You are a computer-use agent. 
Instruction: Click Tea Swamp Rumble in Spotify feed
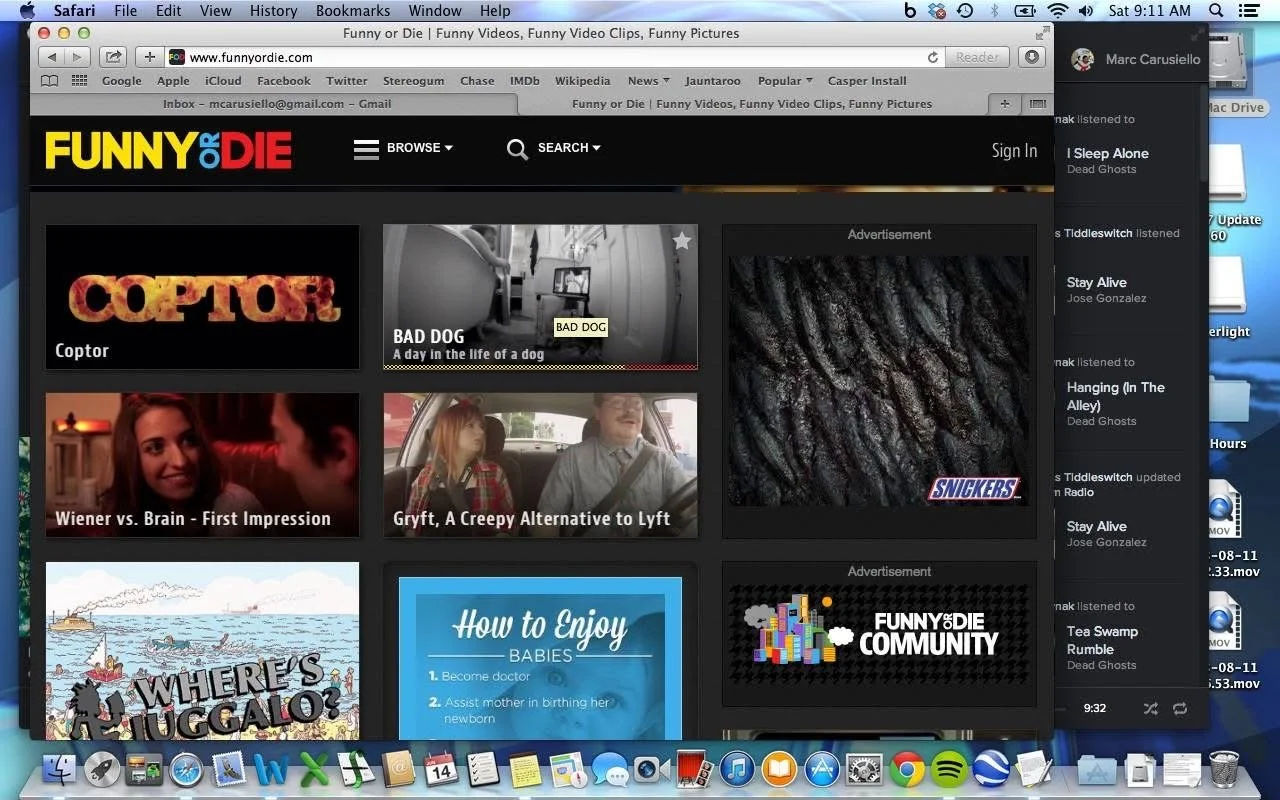1102,640
